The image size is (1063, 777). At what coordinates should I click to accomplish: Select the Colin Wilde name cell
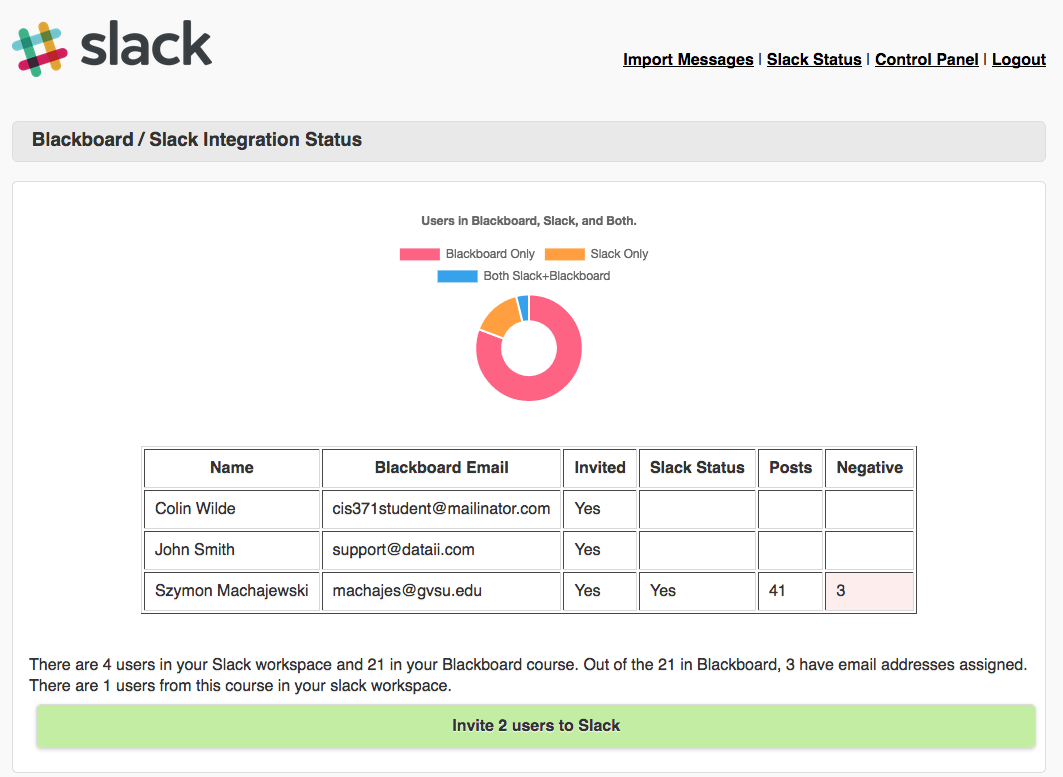[x=232, y=509]
